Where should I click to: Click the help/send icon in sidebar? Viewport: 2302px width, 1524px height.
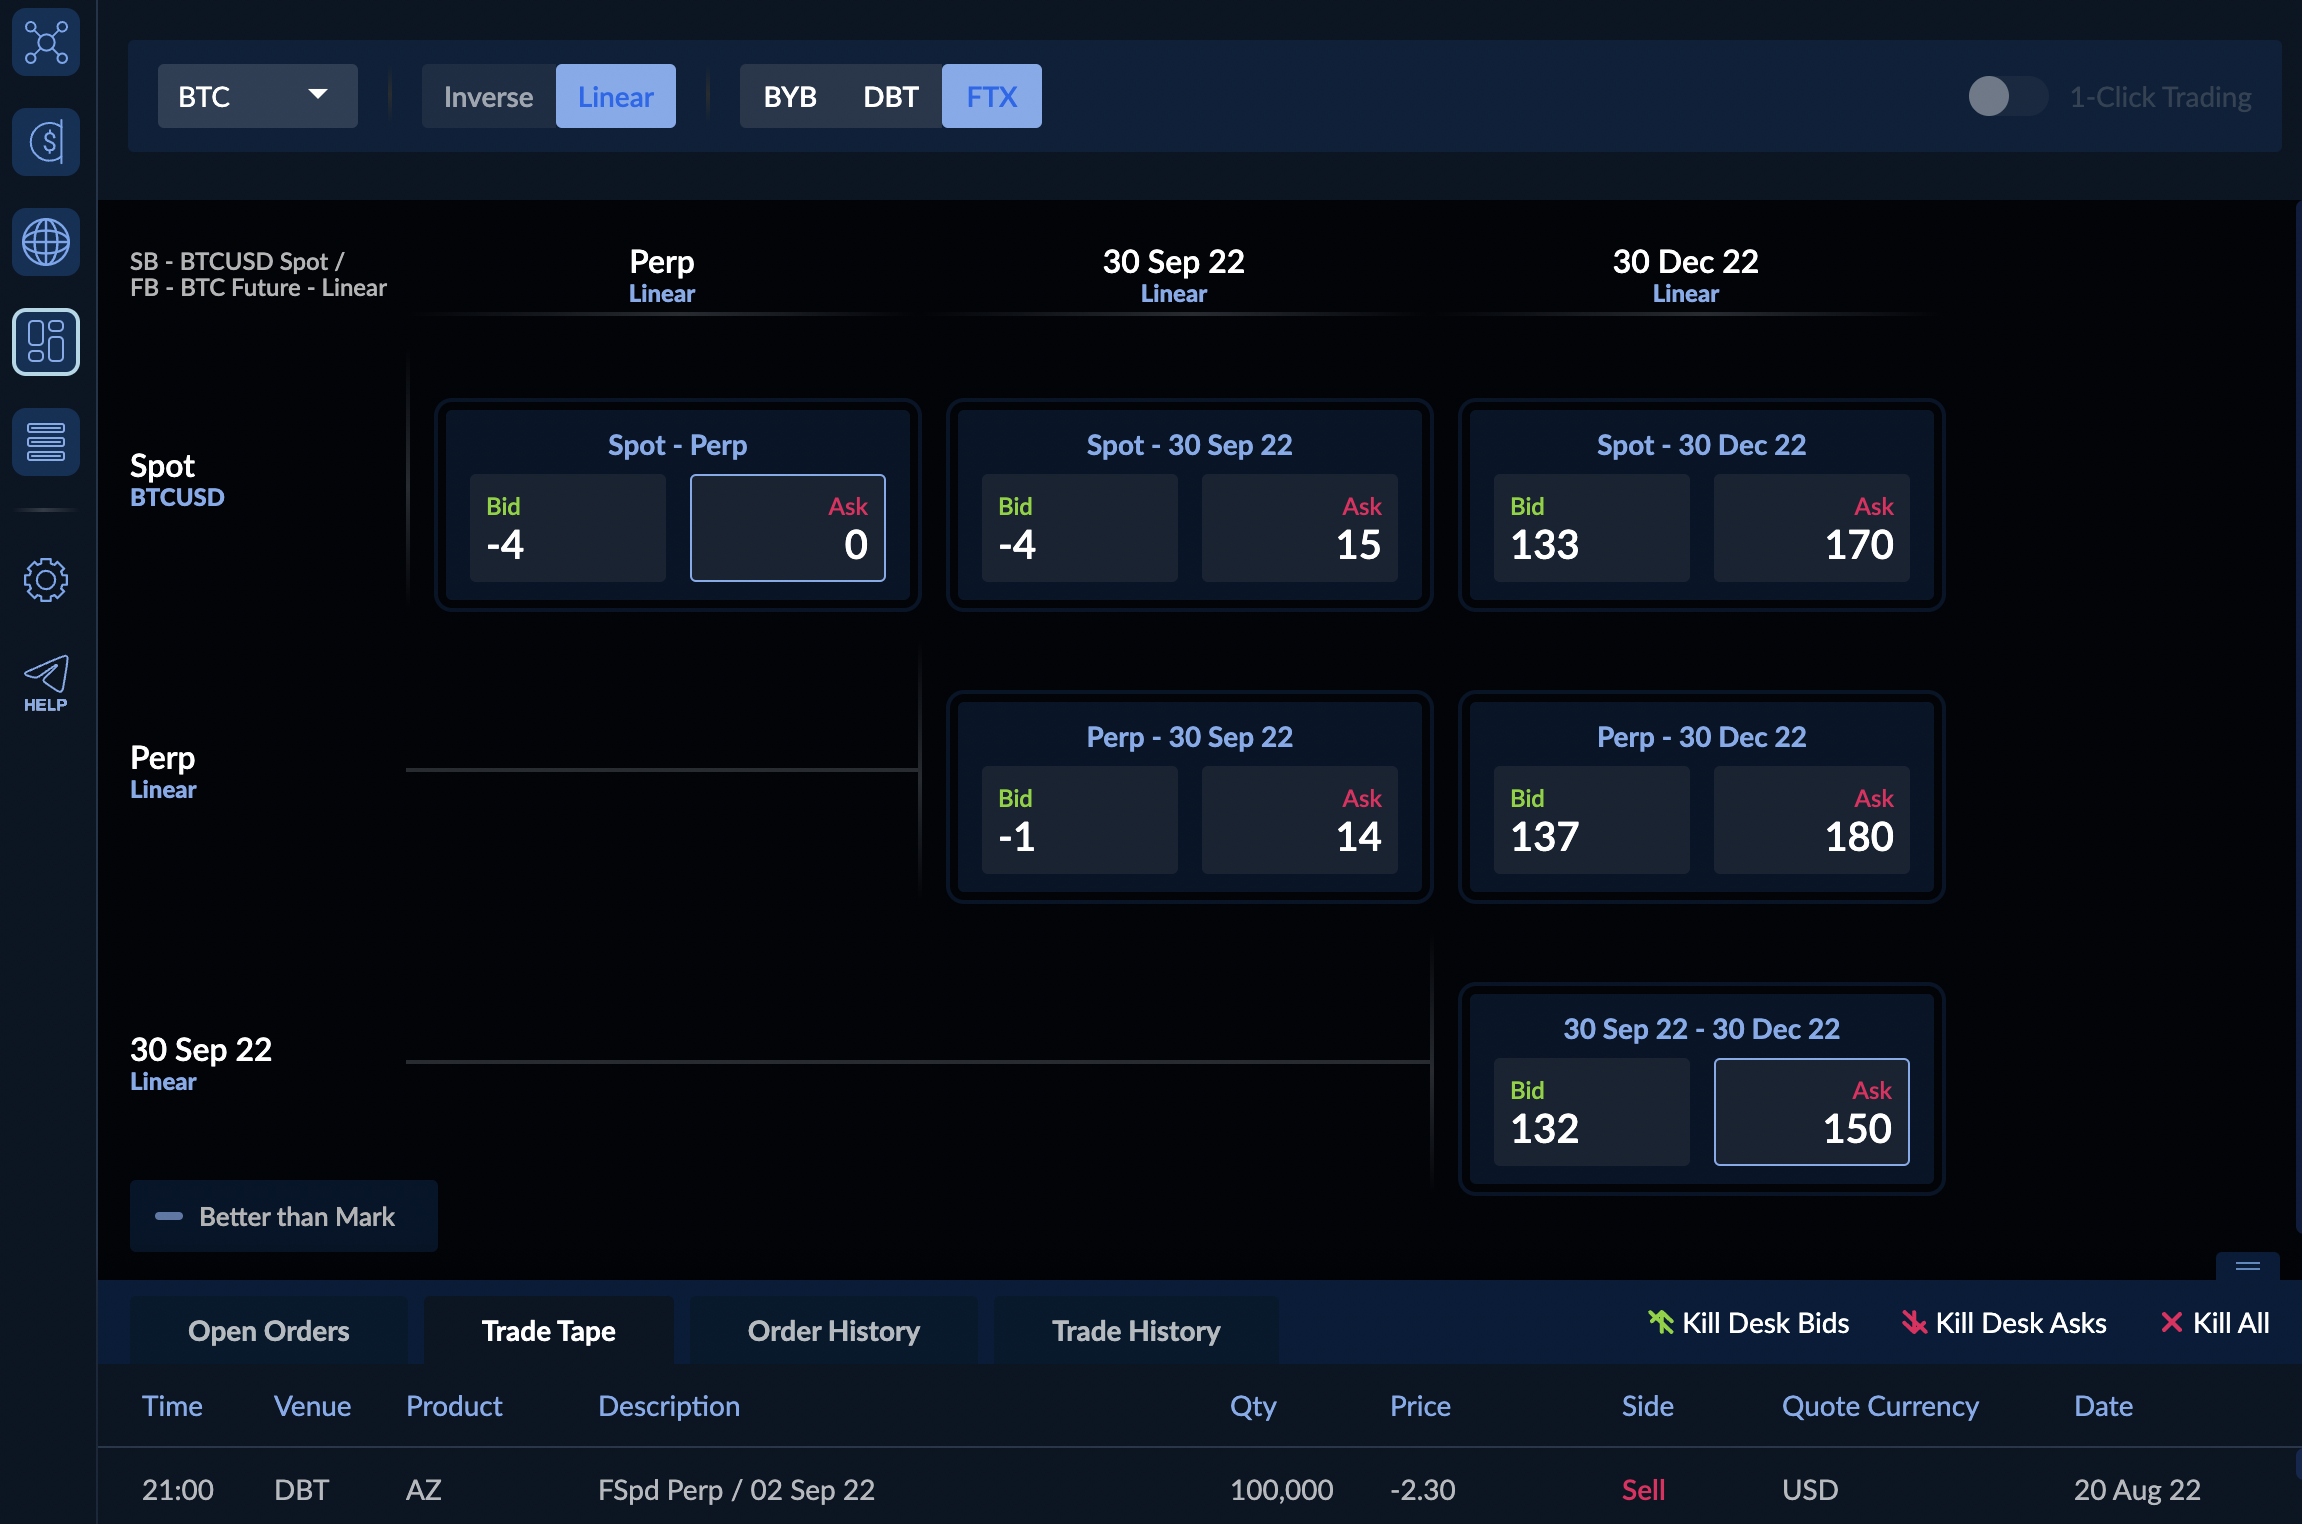(x=44, y=675)
